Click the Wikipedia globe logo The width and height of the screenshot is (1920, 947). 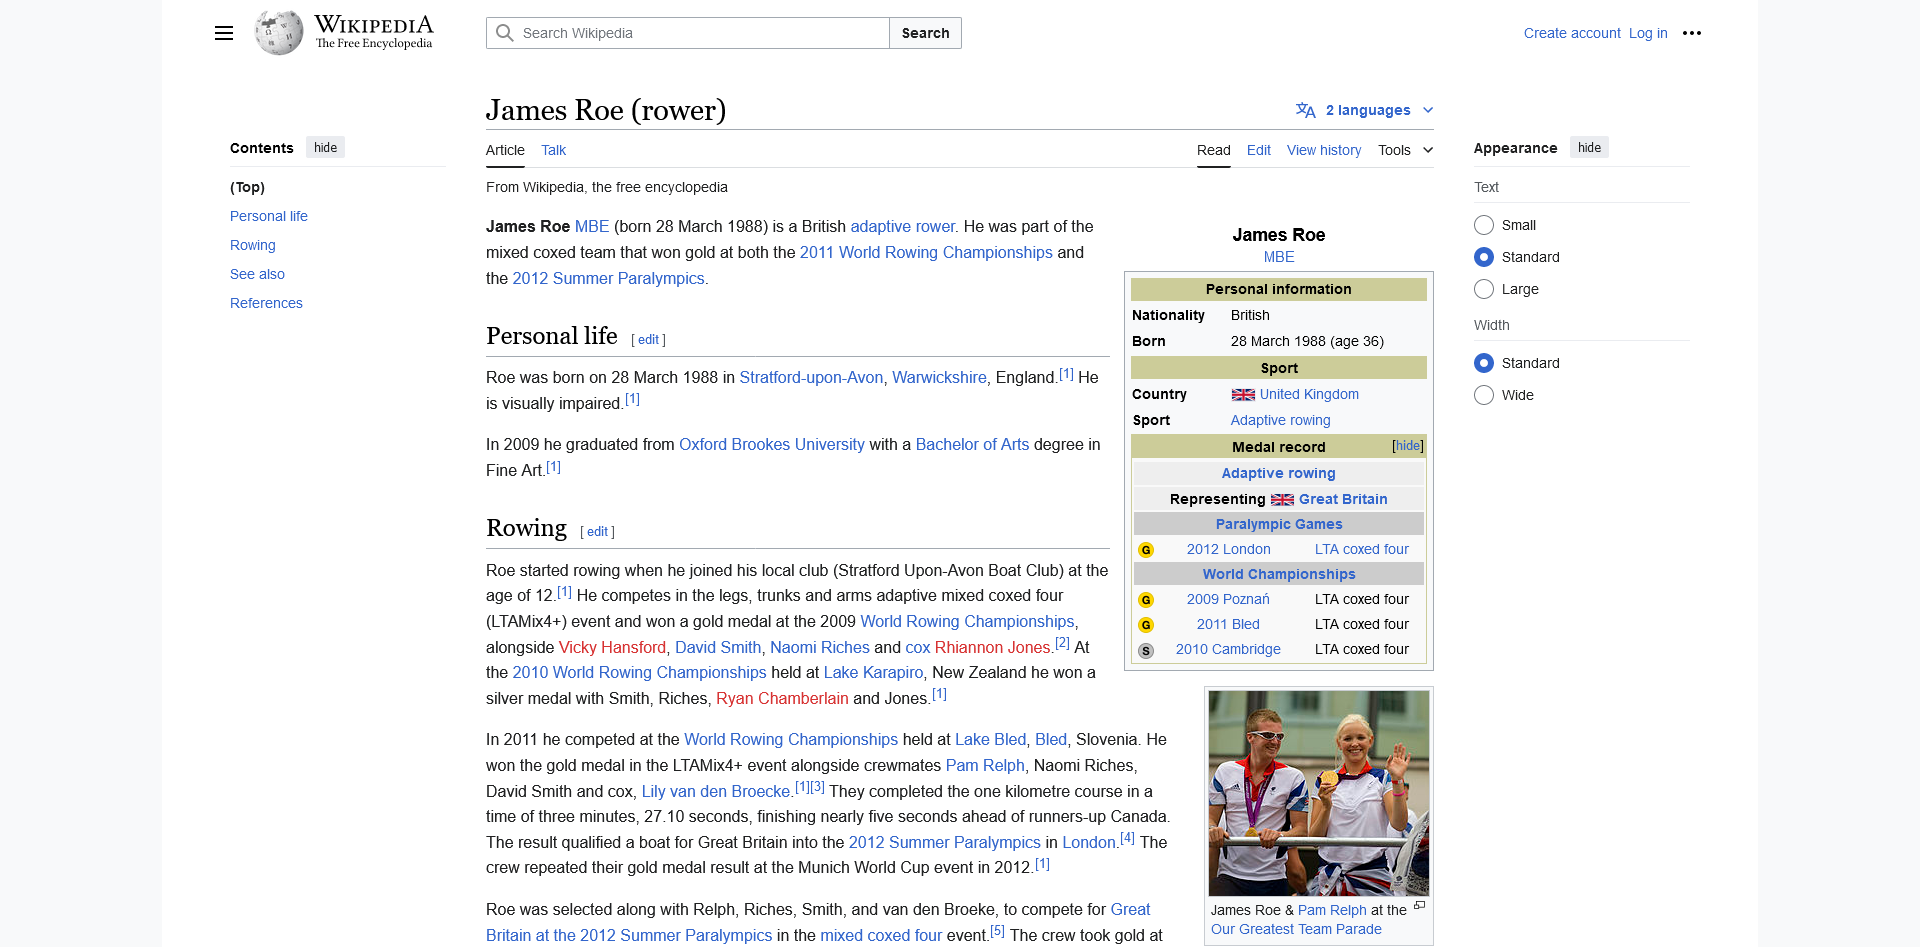(x=279, y=33)
